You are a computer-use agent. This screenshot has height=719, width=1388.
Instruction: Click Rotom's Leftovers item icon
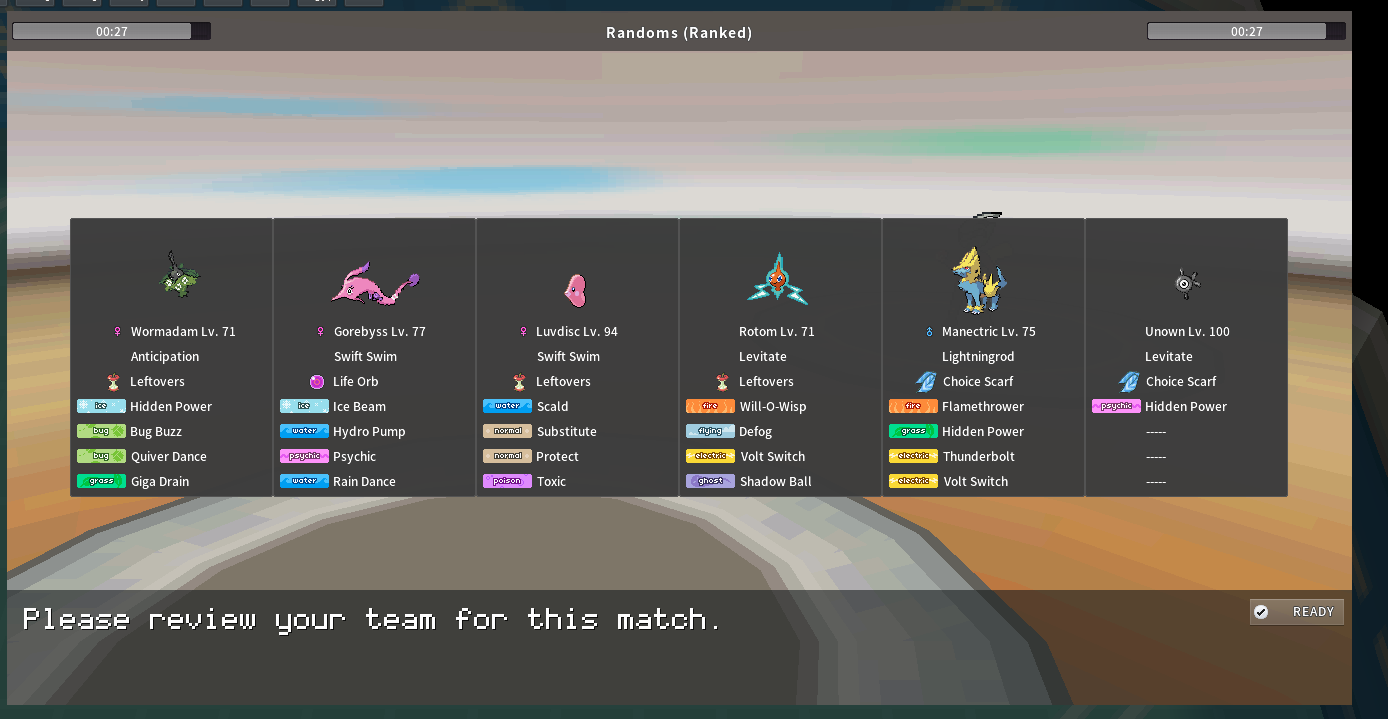click(x=722, y=381)
